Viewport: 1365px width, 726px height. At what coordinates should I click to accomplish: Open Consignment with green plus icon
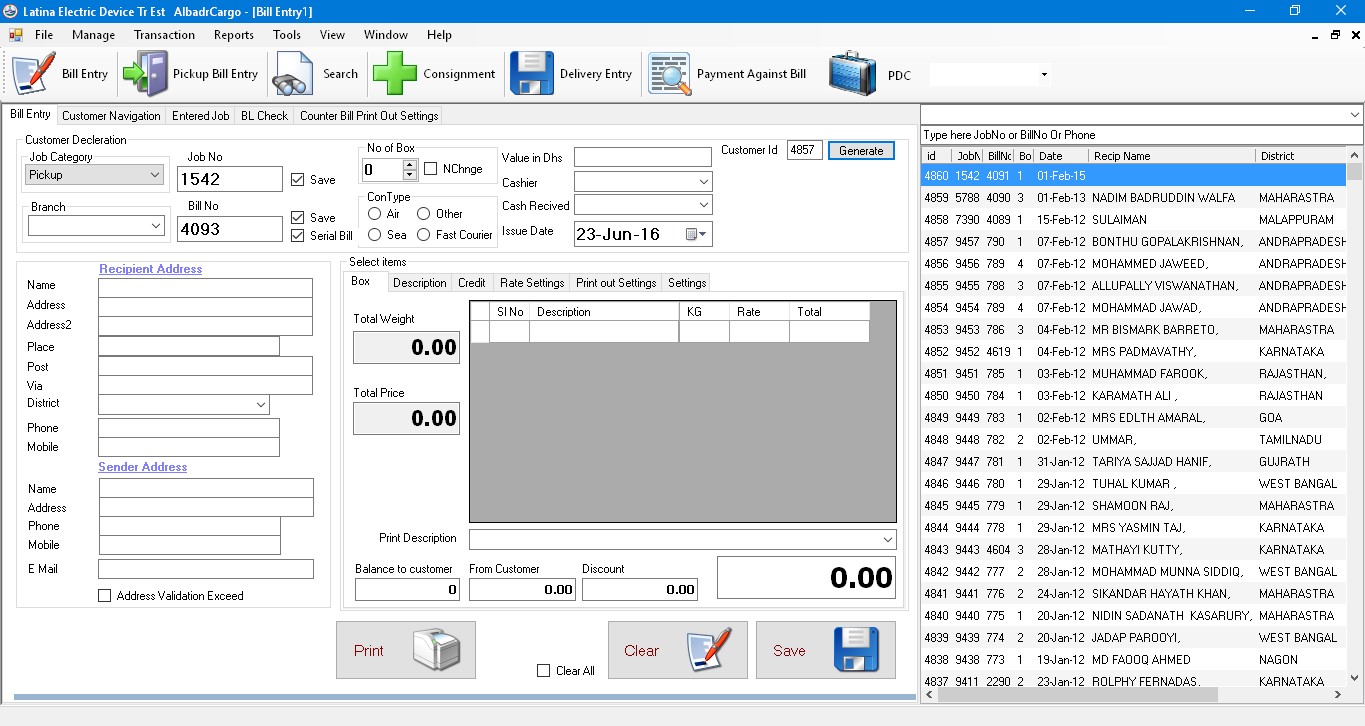(395, 74)
